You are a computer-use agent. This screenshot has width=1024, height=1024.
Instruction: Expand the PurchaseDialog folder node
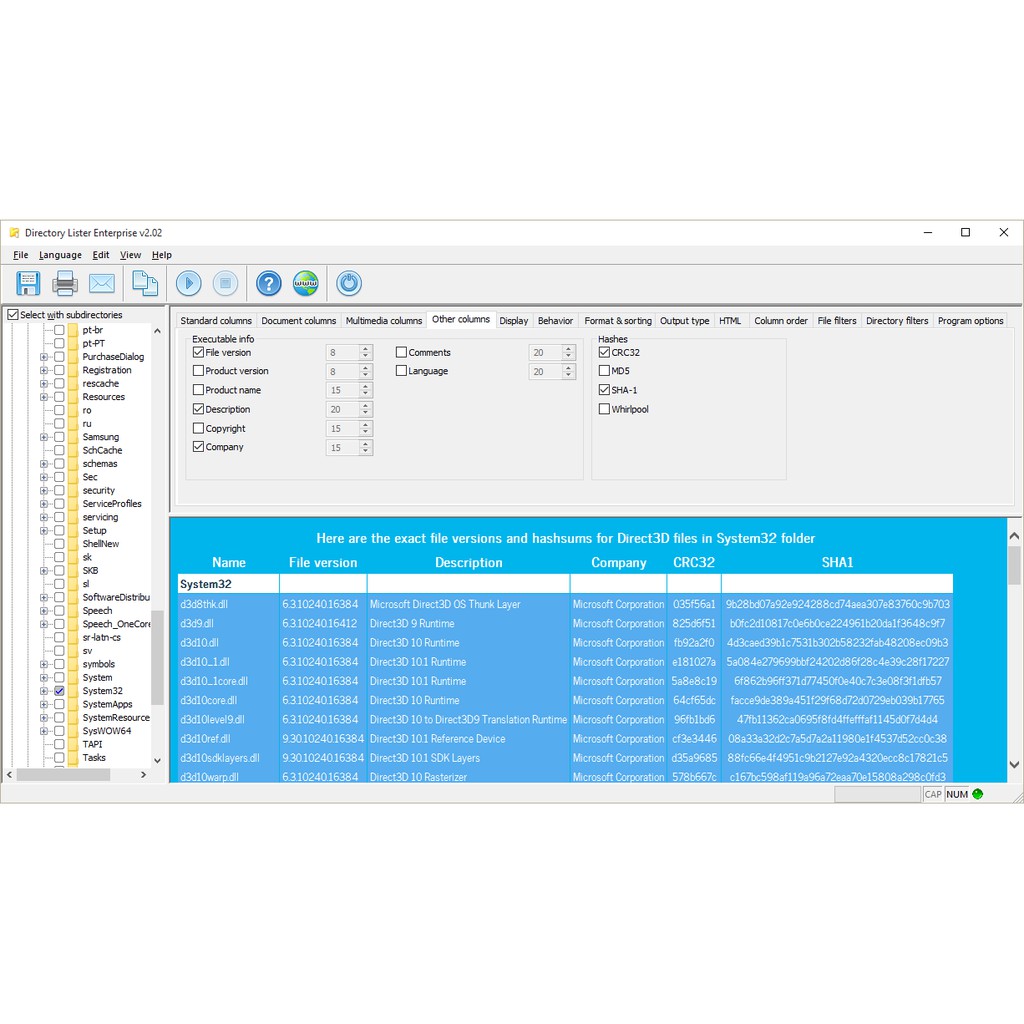click(44, 357)
